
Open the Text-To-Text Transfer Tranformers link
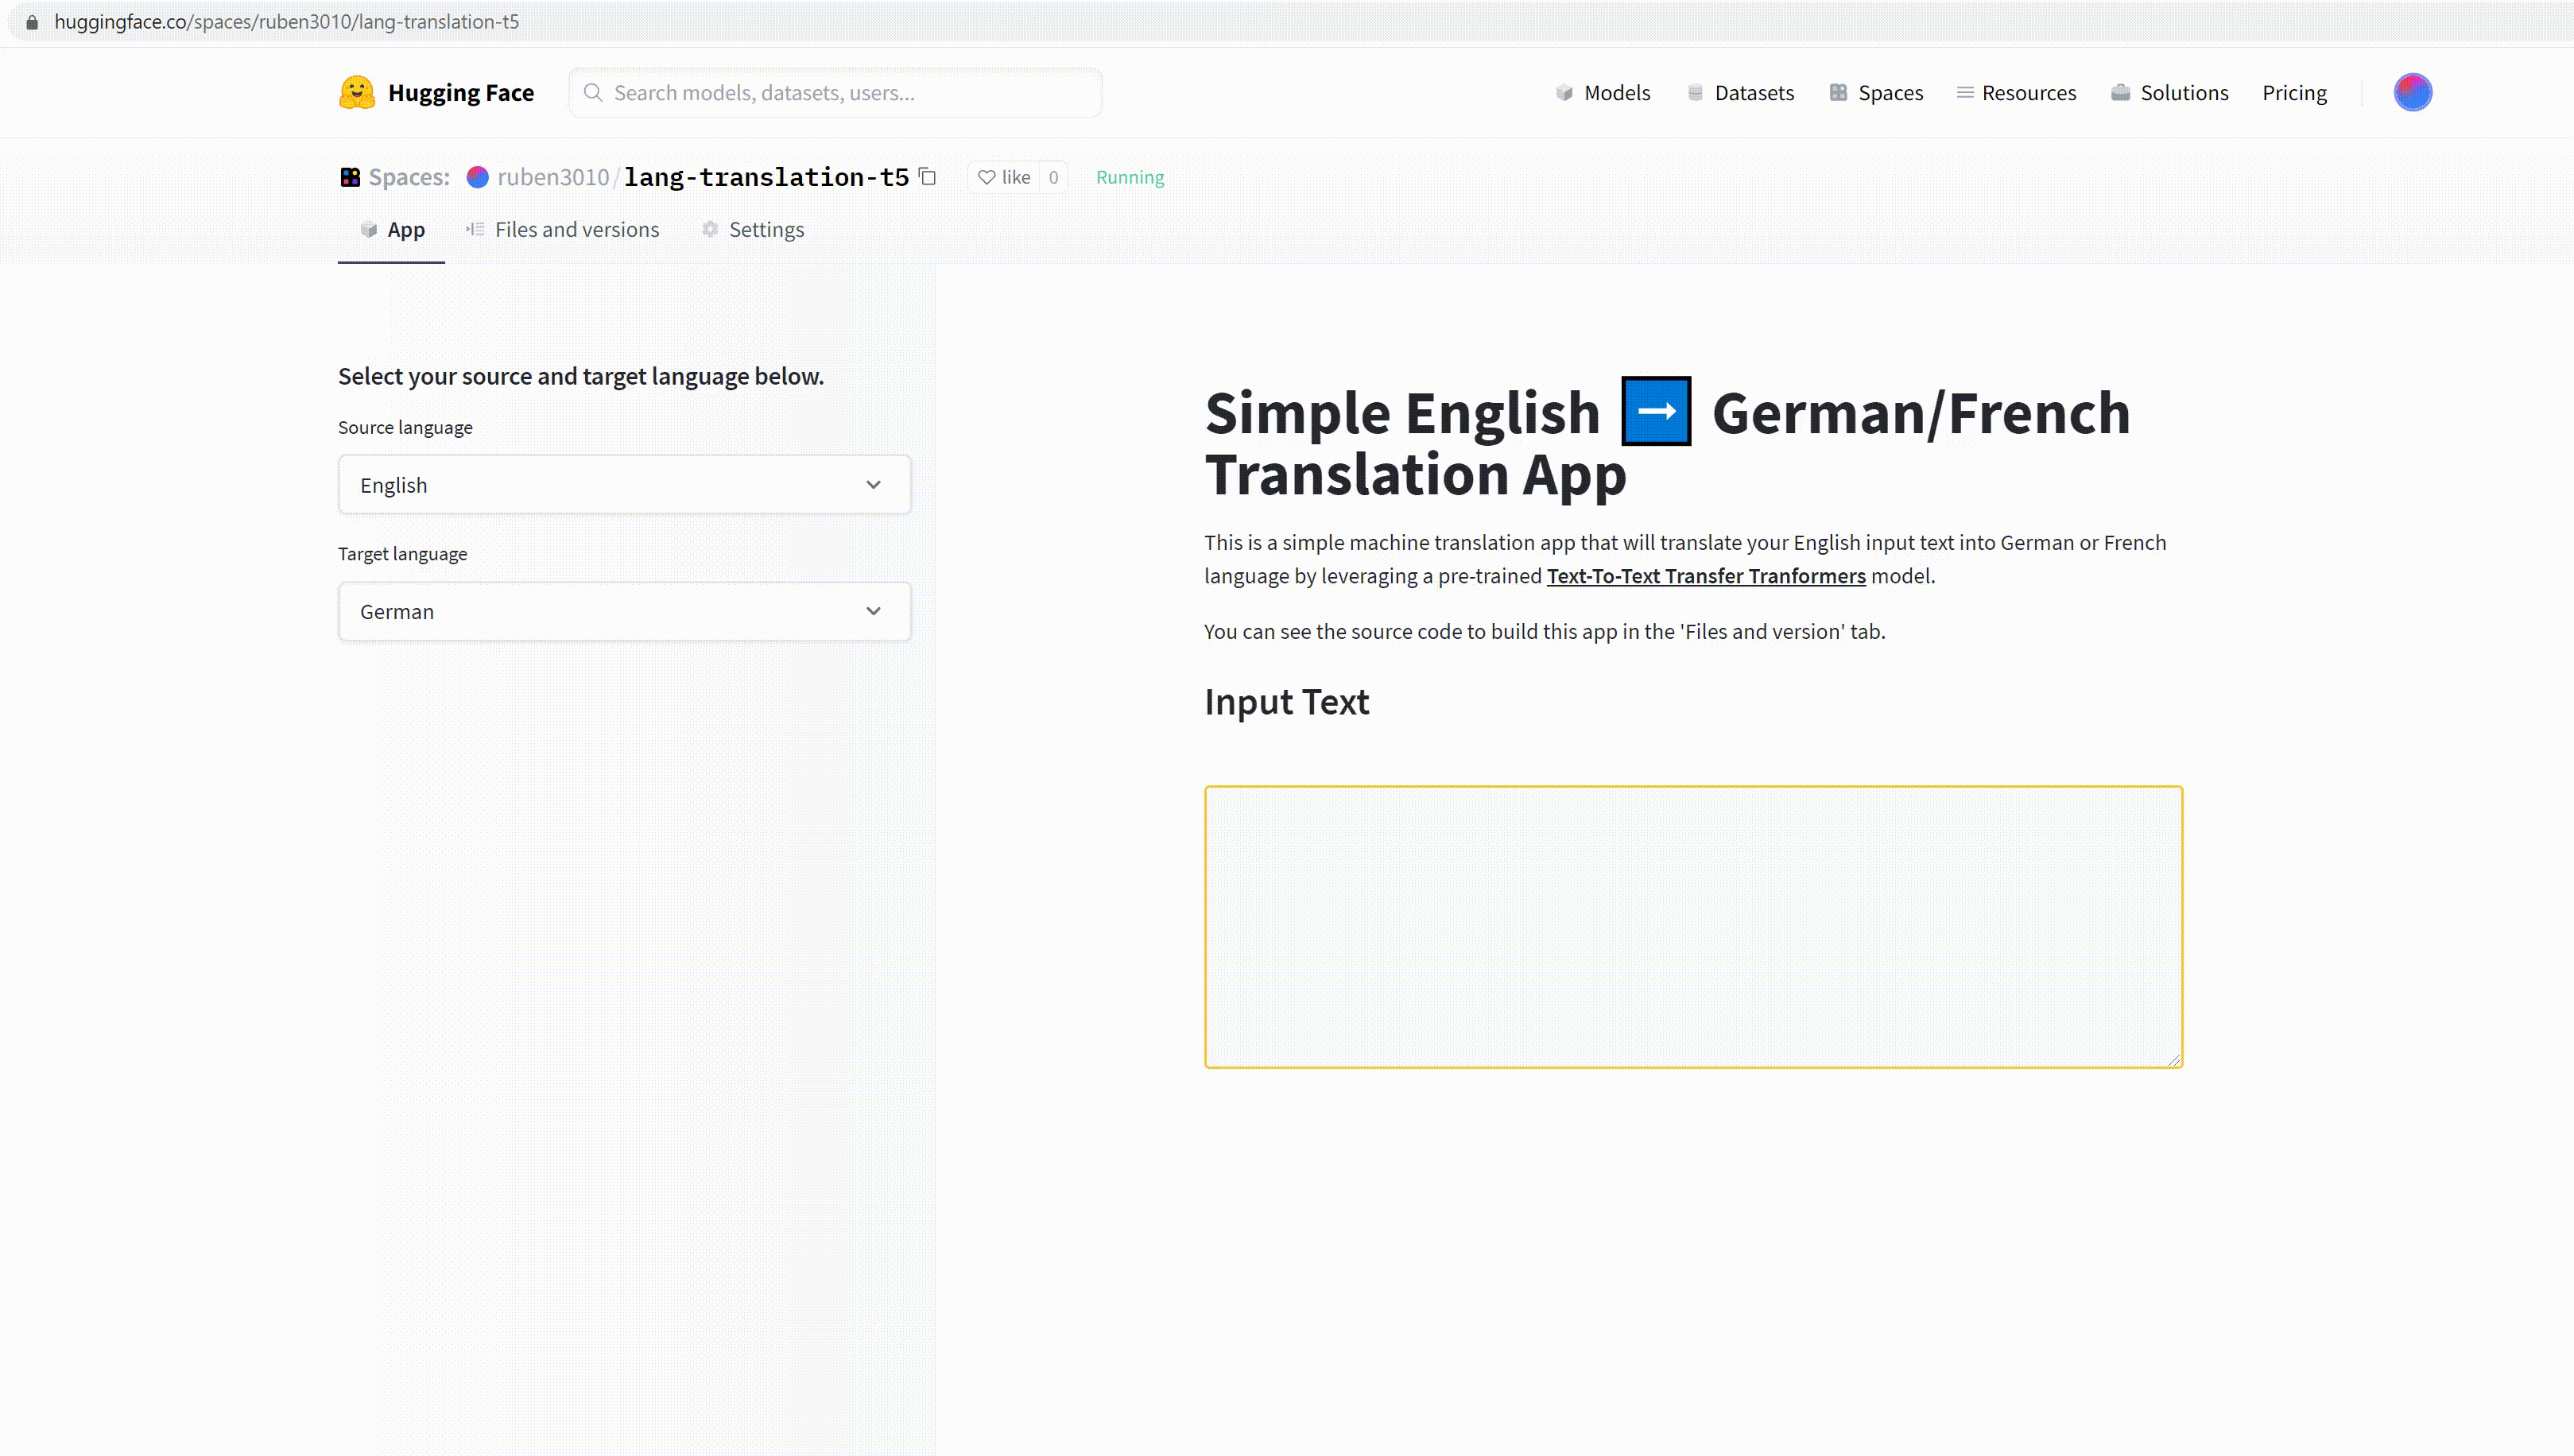click(x=1705, y=576)
